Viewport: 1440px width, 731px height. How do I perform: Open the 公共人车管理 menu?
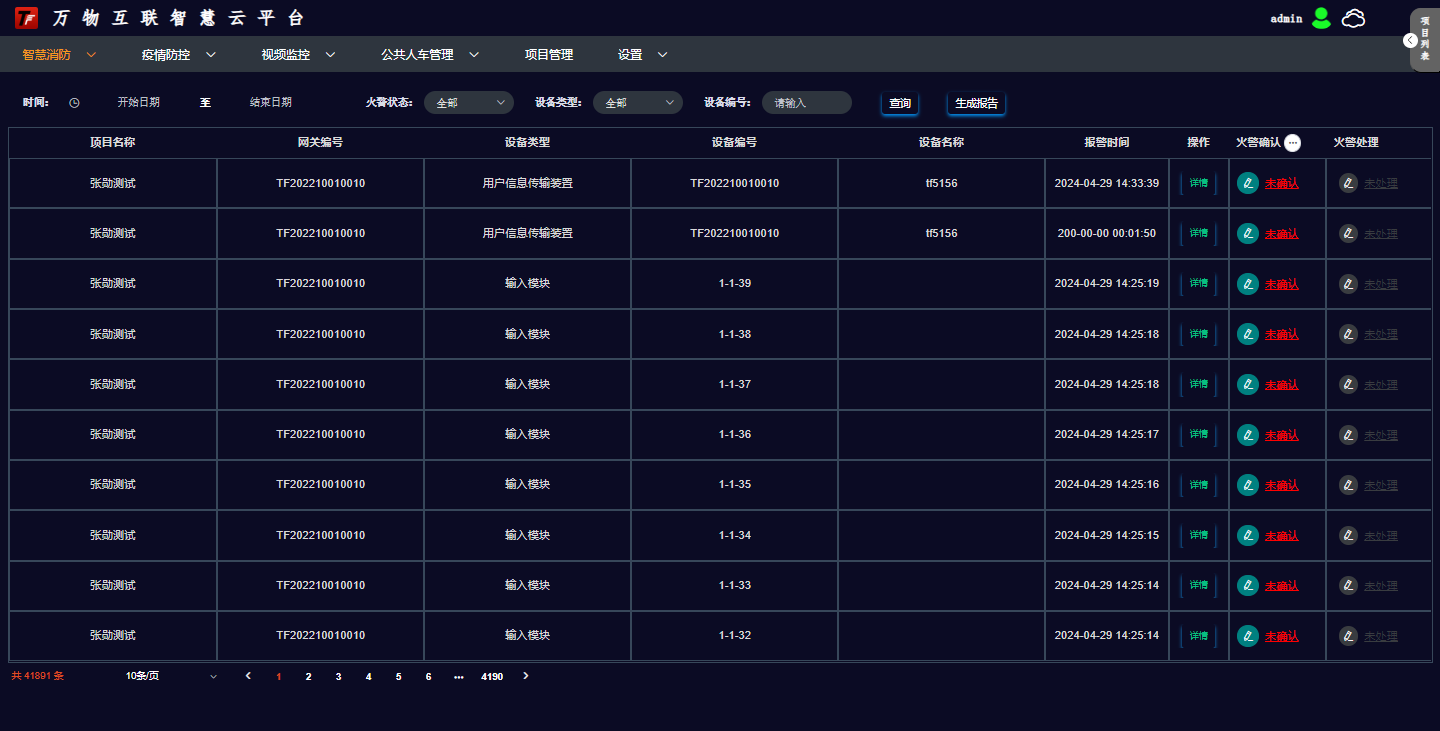pyautogui.click(x=418, y=55)
